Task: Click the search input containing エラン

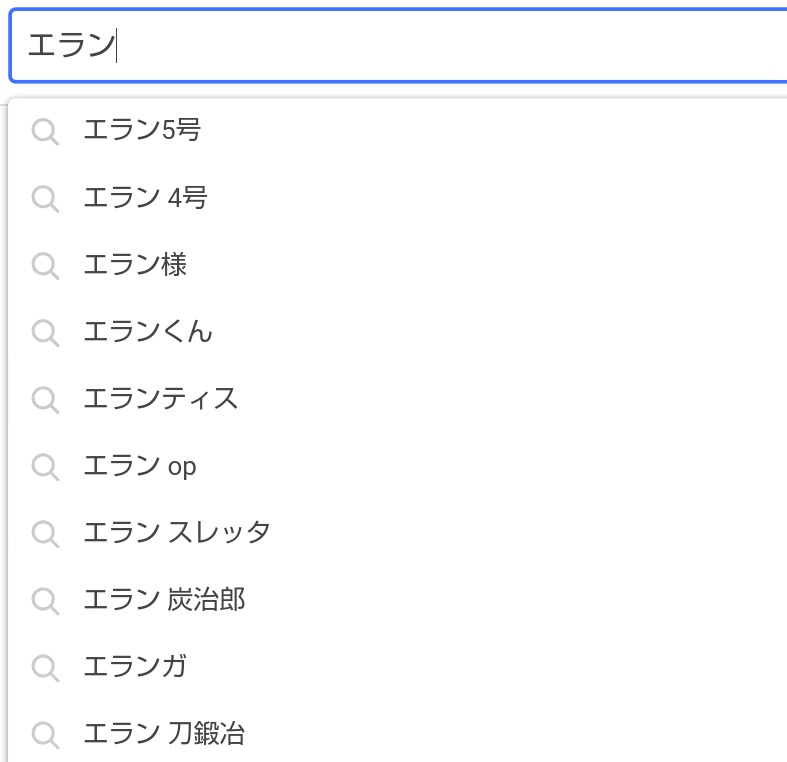Action: 399,45
